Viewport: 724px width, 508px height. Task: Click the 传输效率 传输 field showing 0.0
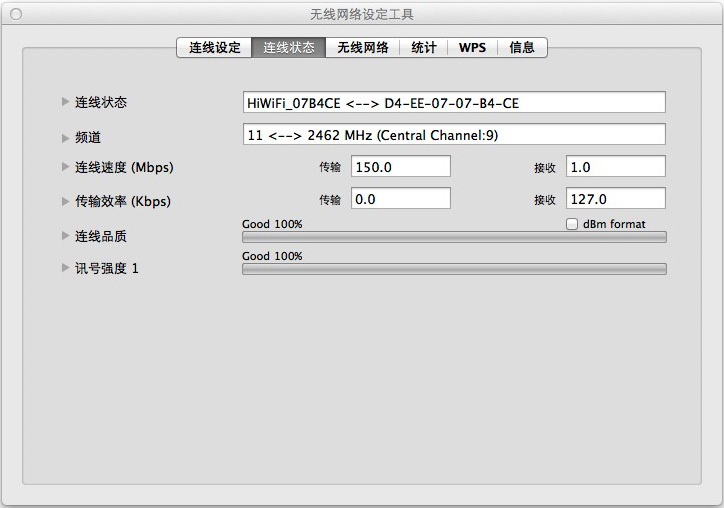[401, 199]
